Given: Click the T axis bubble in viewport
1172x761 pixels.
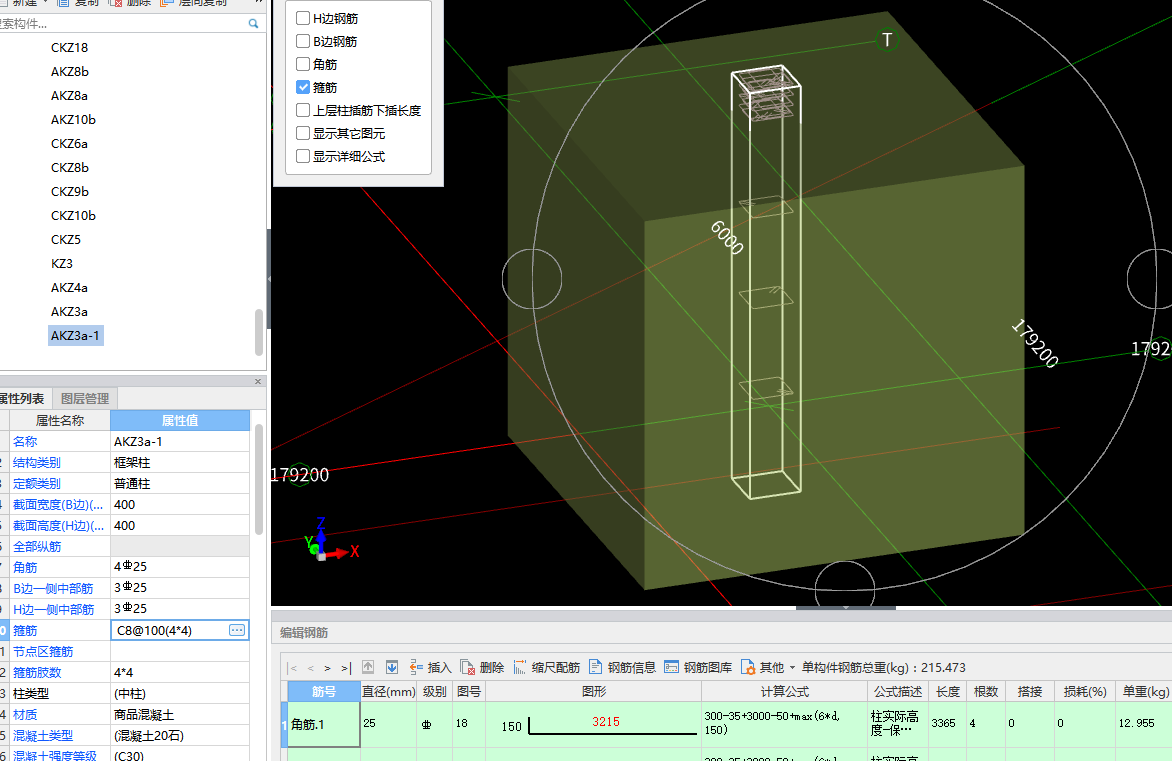Looking at the screenshot, I should [887, 40].
